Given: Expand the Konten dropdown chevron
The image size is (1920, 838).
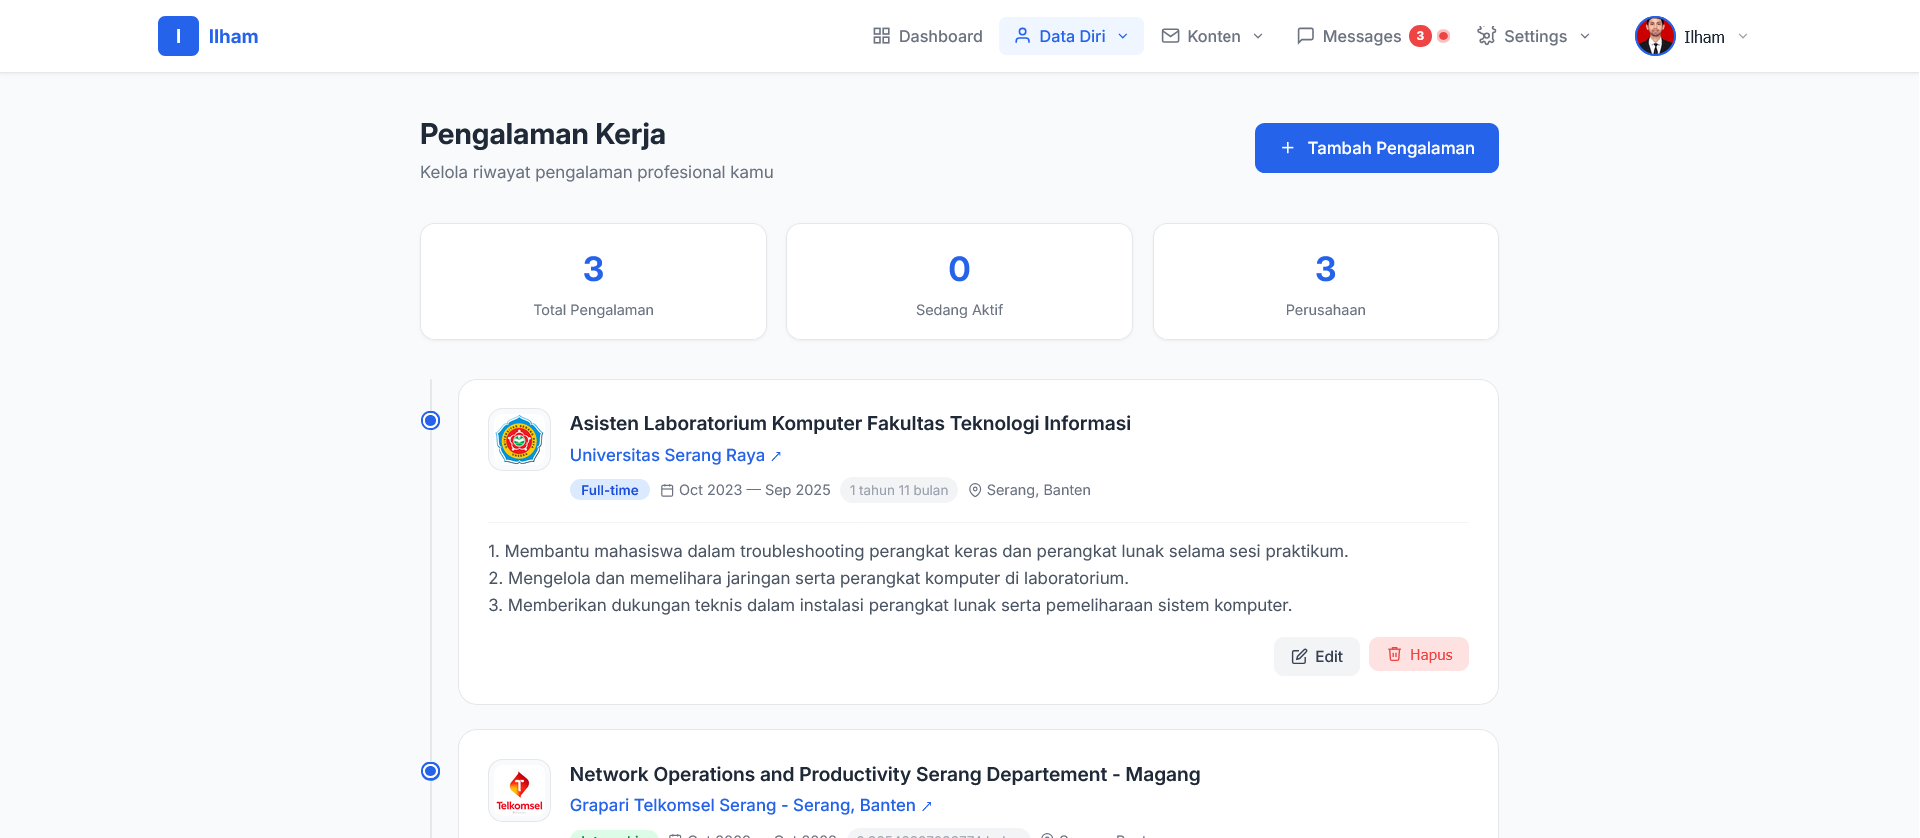Looking at the screenshot, I should (x=1258, y=36).
